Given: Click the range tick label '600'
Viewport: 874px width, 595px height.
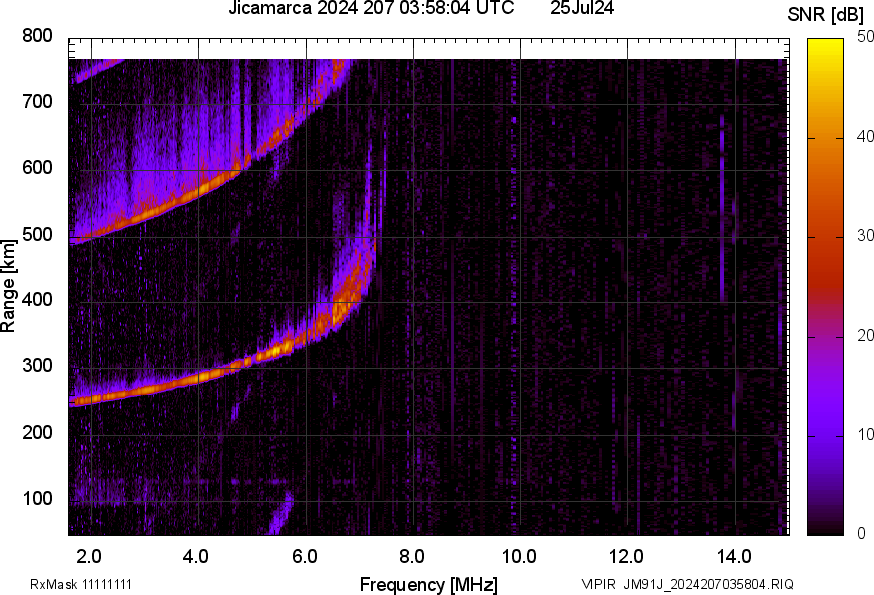Looking at the screenshot, I should [37, 167].
